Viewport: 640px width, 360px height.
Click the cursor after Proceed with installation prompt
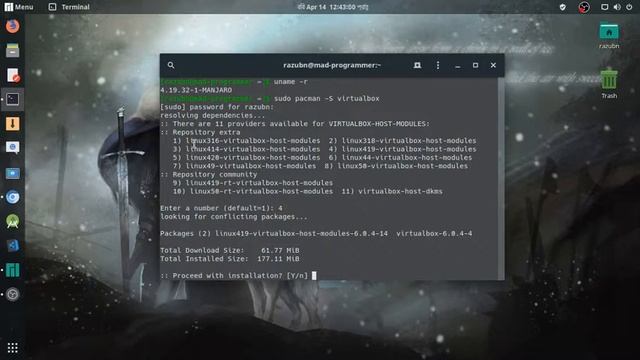(314, 276)
